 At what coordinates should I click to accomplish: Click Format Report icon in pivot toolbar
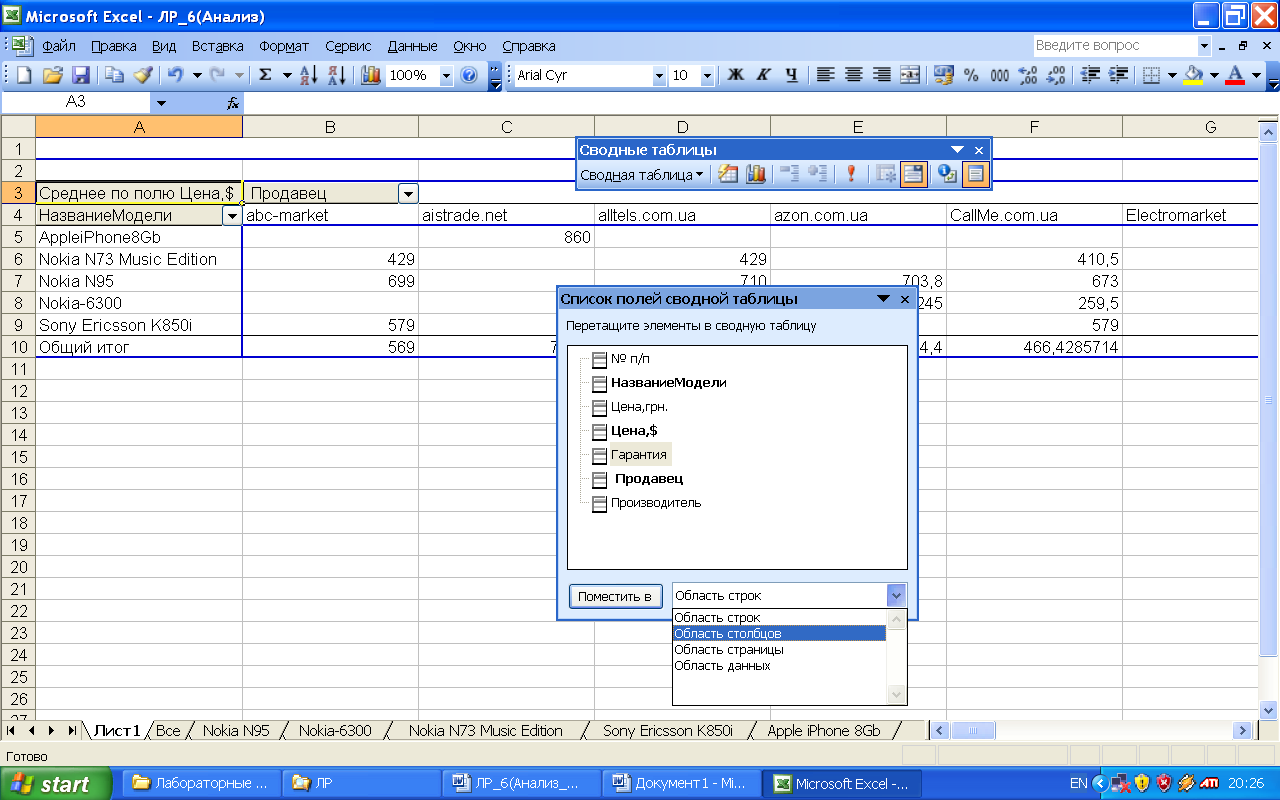click(x=728, y=174)
